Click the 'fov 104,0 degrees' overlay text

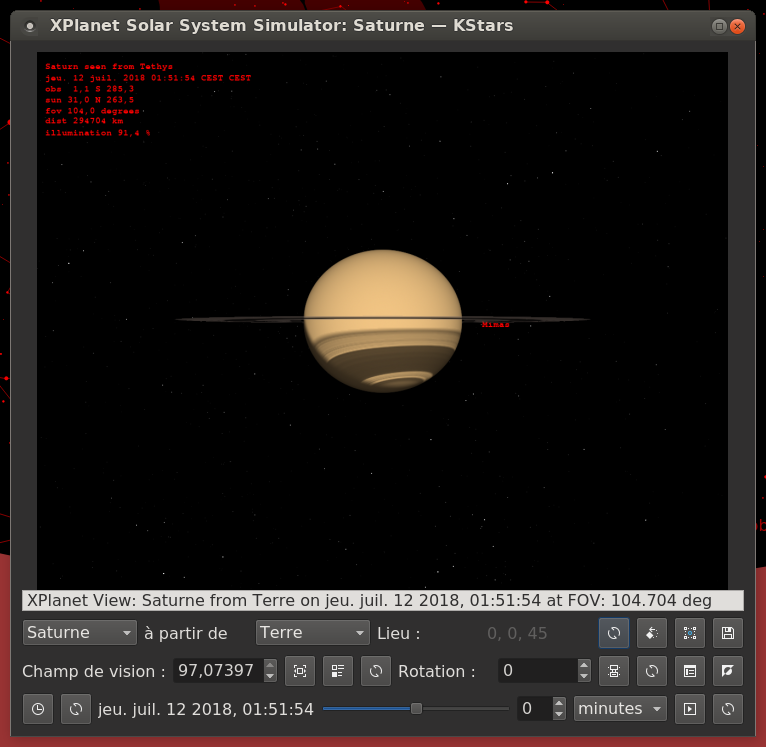coord(92,111)
